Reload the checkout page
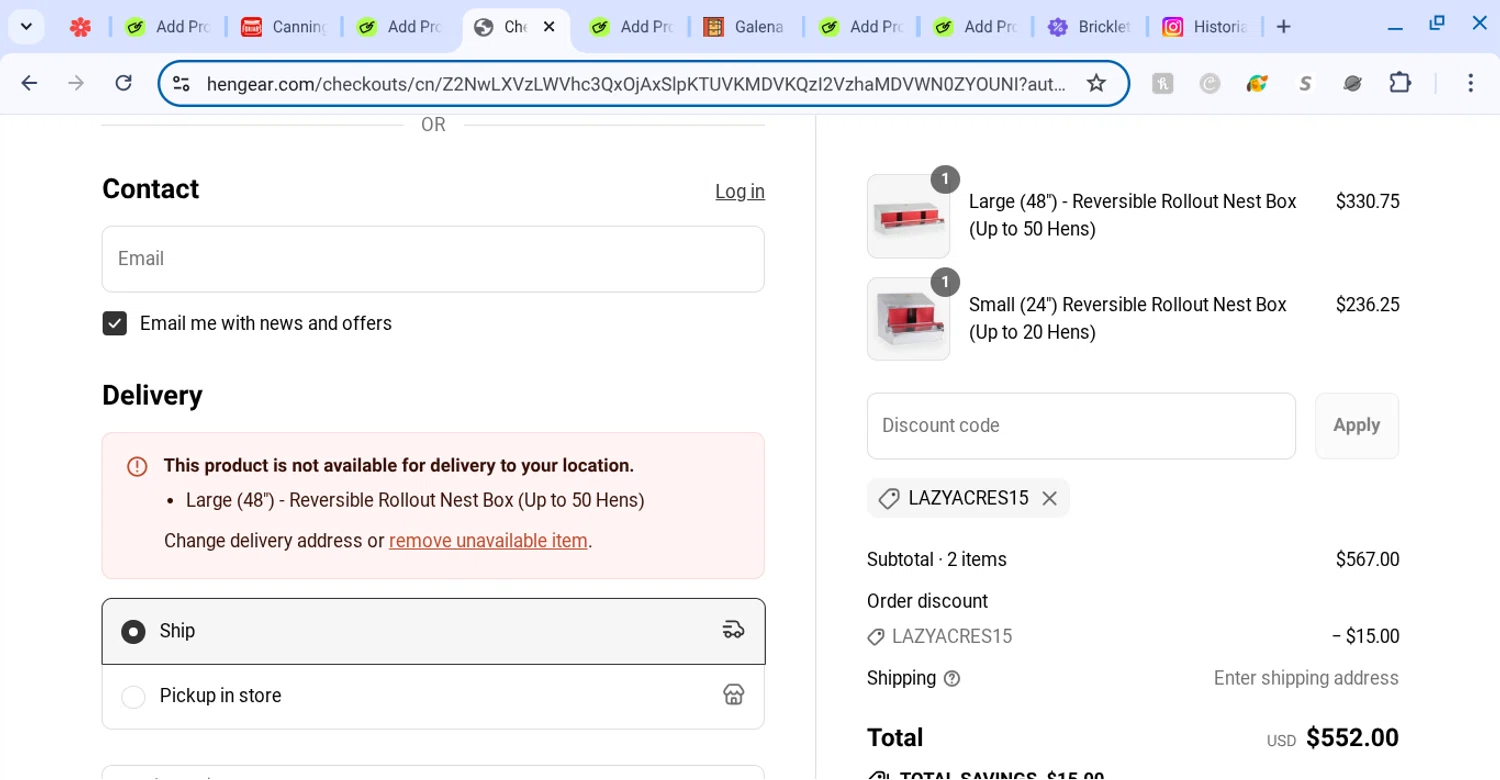This screenshot has height=780, width=1500. 123,83
